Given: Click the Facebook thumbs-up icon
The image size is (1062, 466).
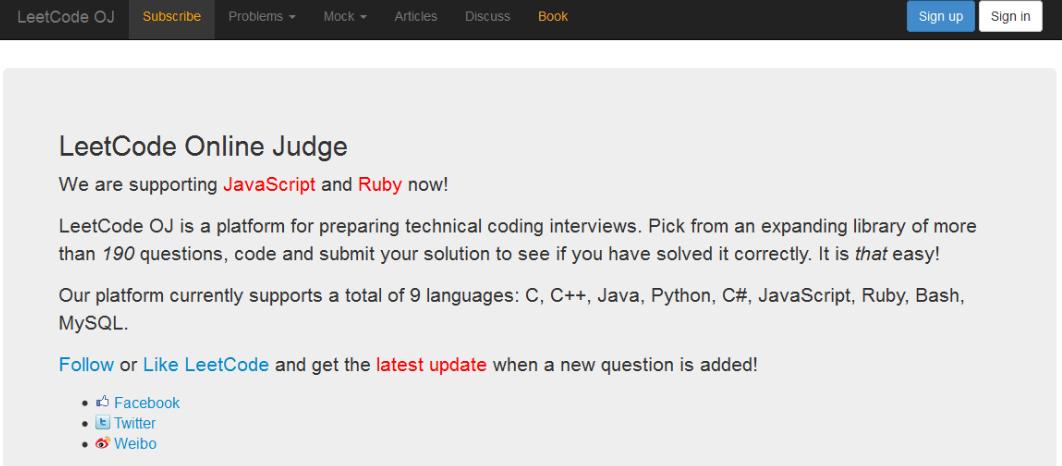Looking at the screenshot, I should pyautogui.click(x=104, y=403).
